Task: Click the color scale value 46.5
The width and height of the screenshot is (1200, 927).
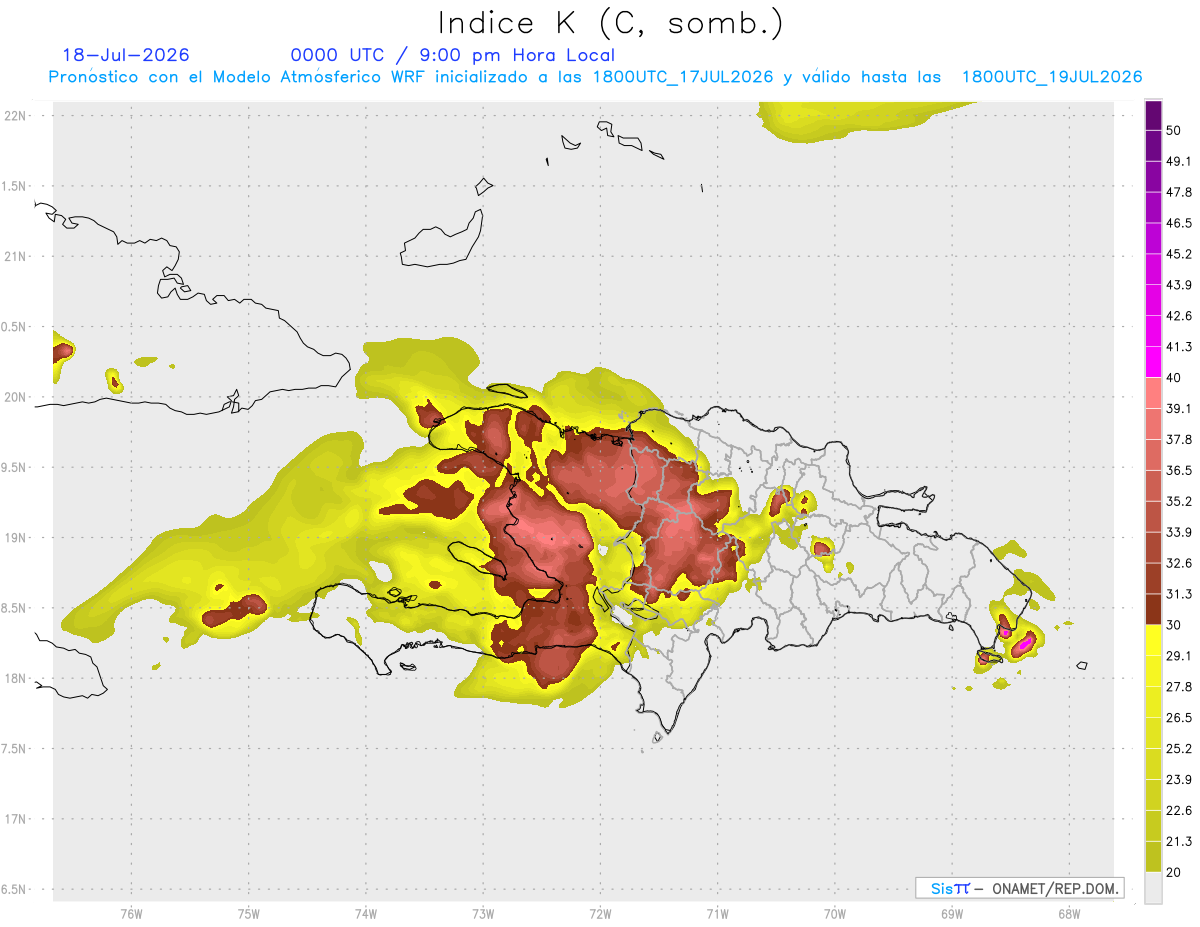Action: pyautogui.click(x=1179, y=223)
